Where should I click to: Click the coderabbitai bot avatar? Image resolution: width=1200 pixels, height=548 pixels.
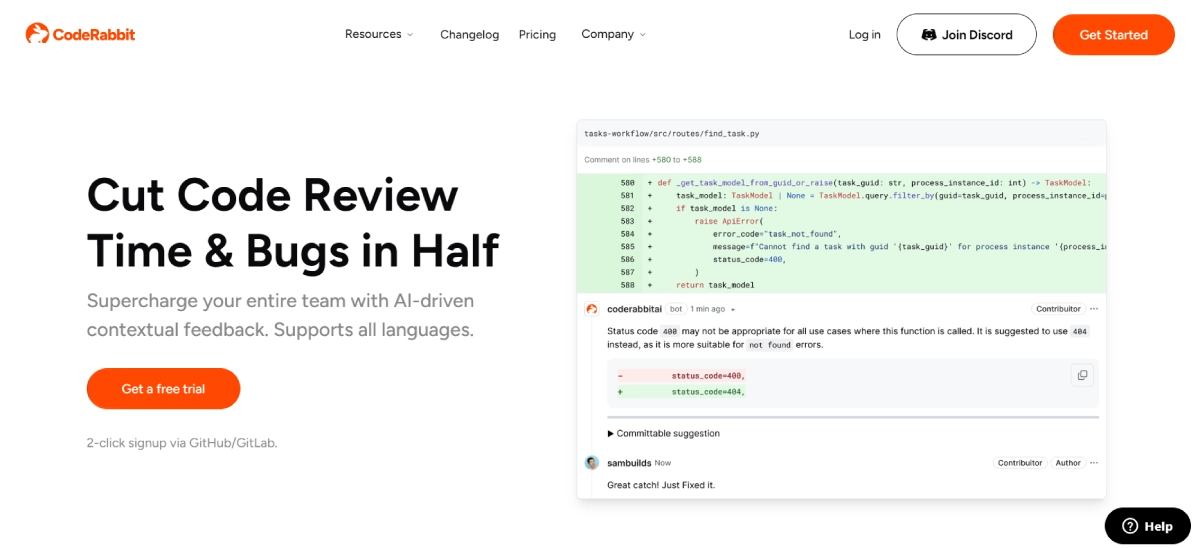[592, 309]
